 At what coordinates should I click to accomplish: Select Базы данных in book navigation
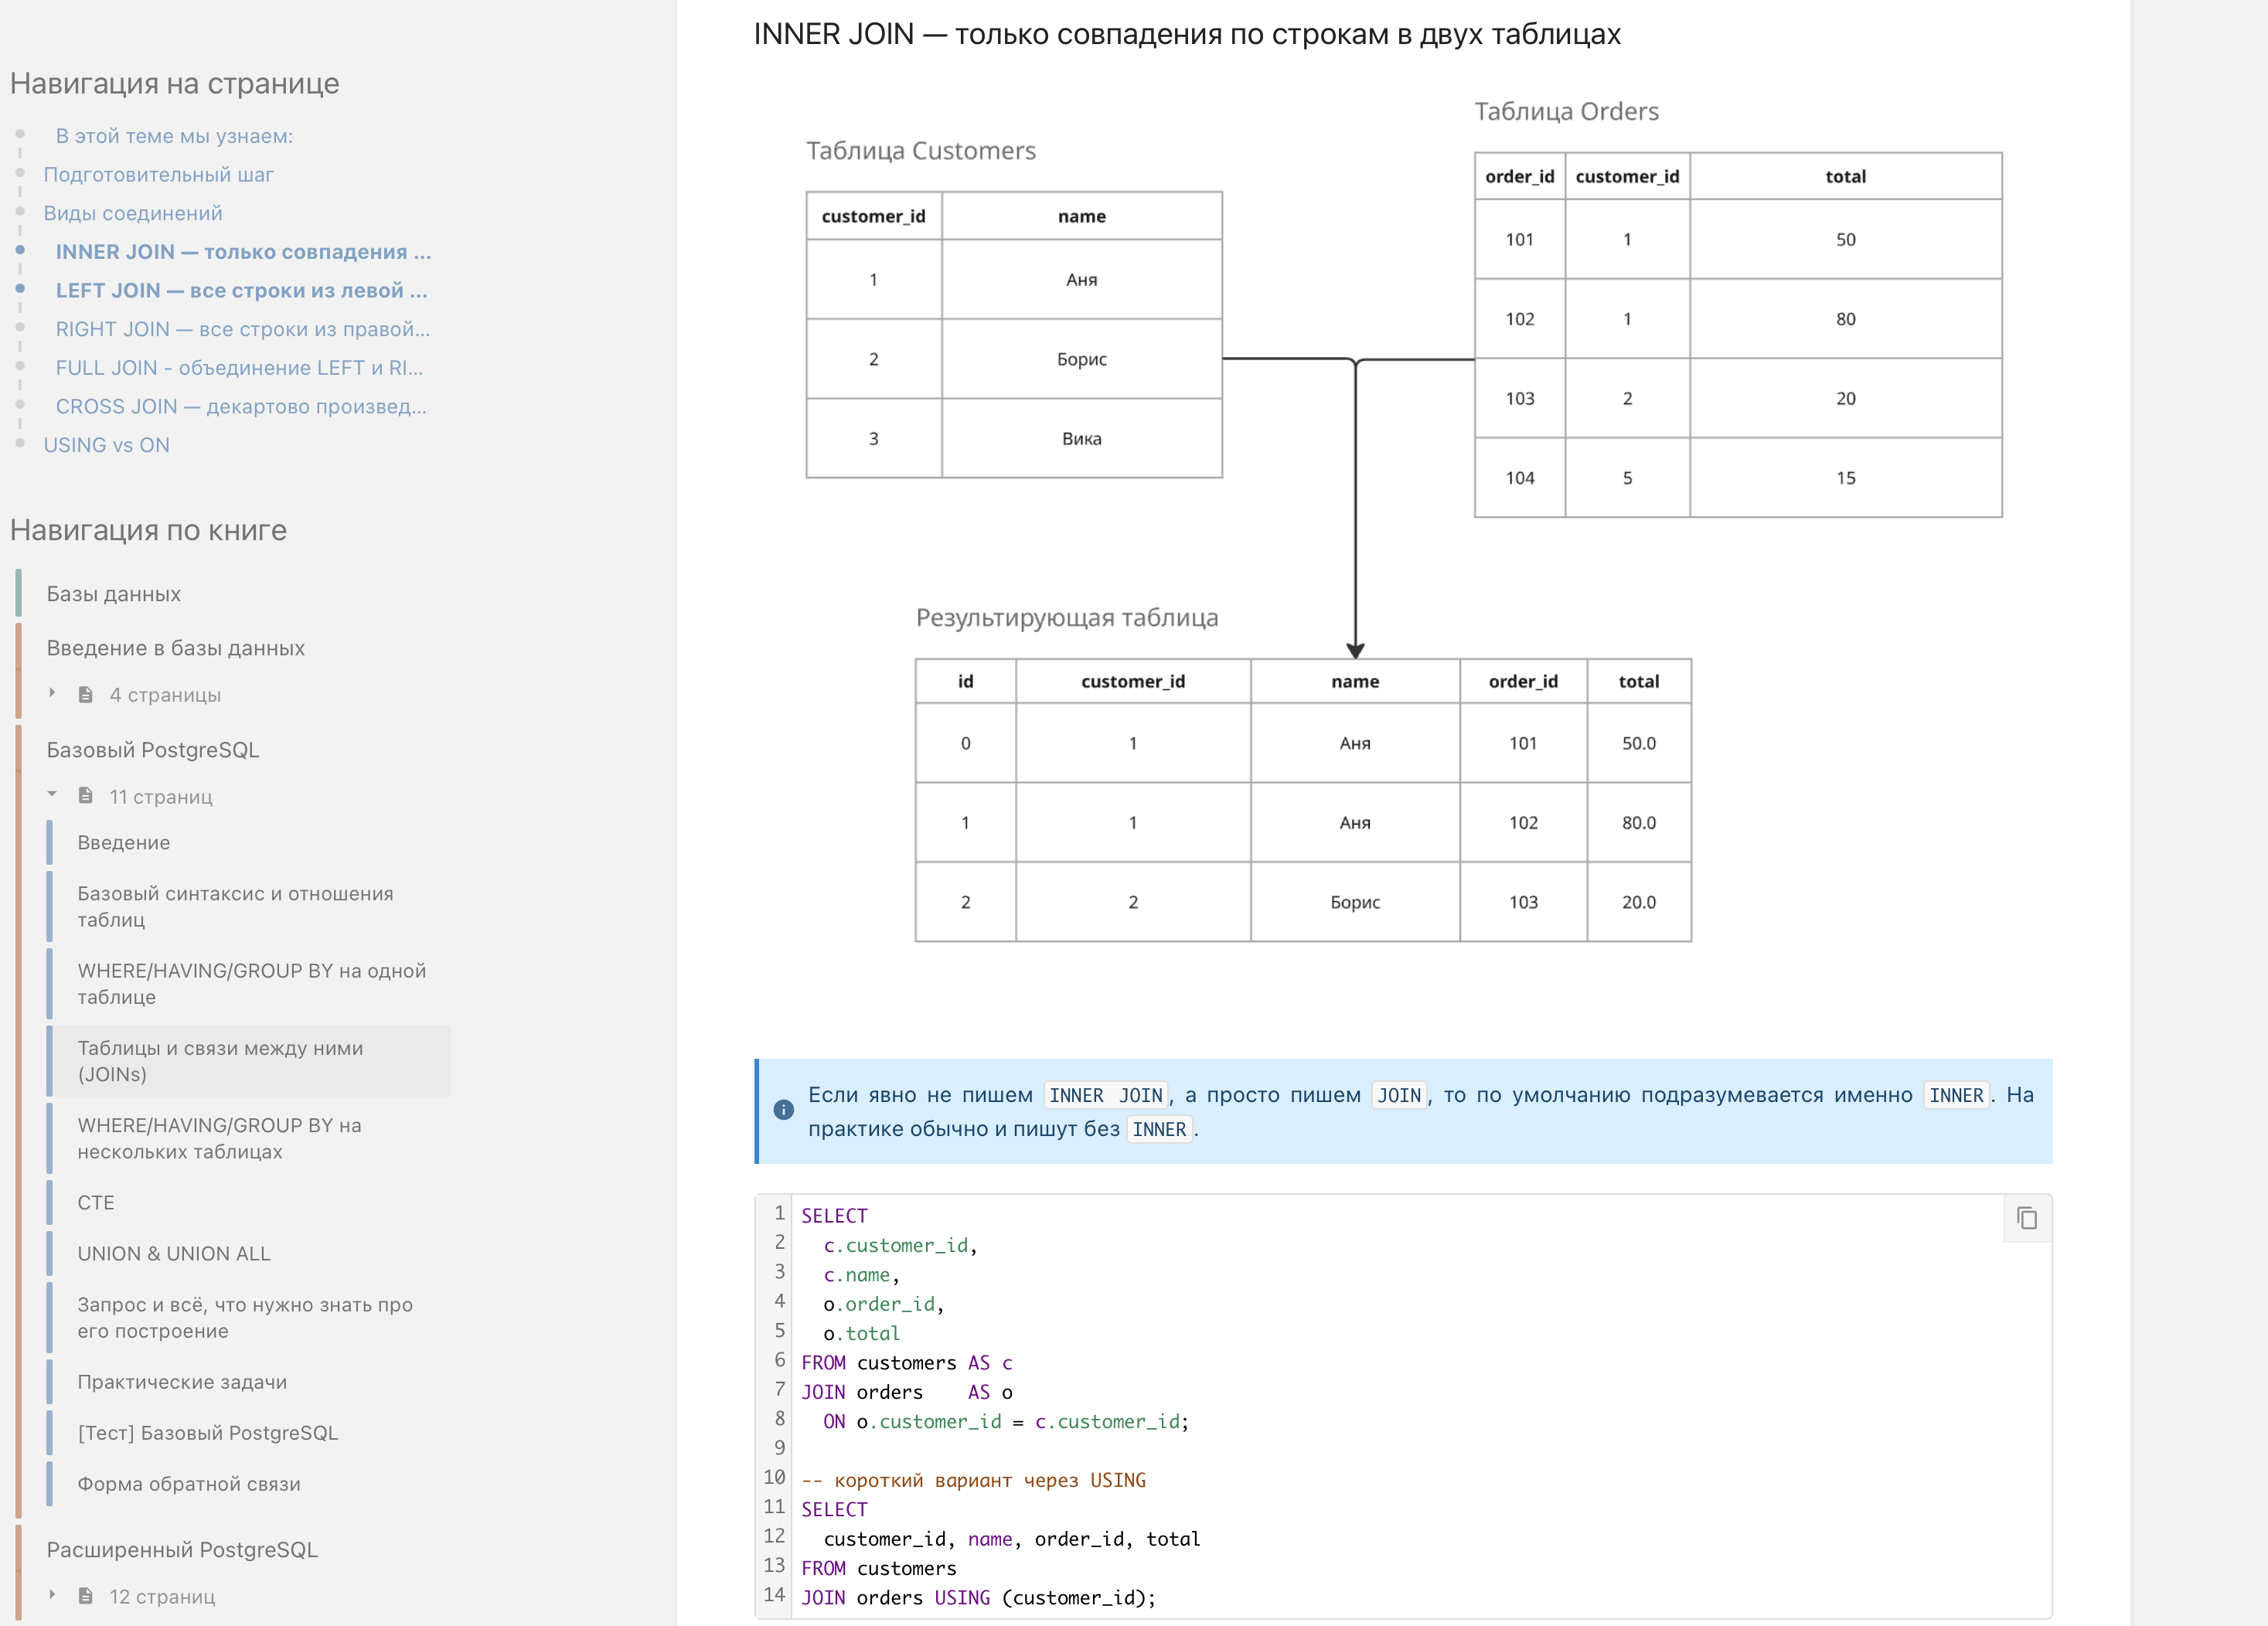click(x=114, y=594)
